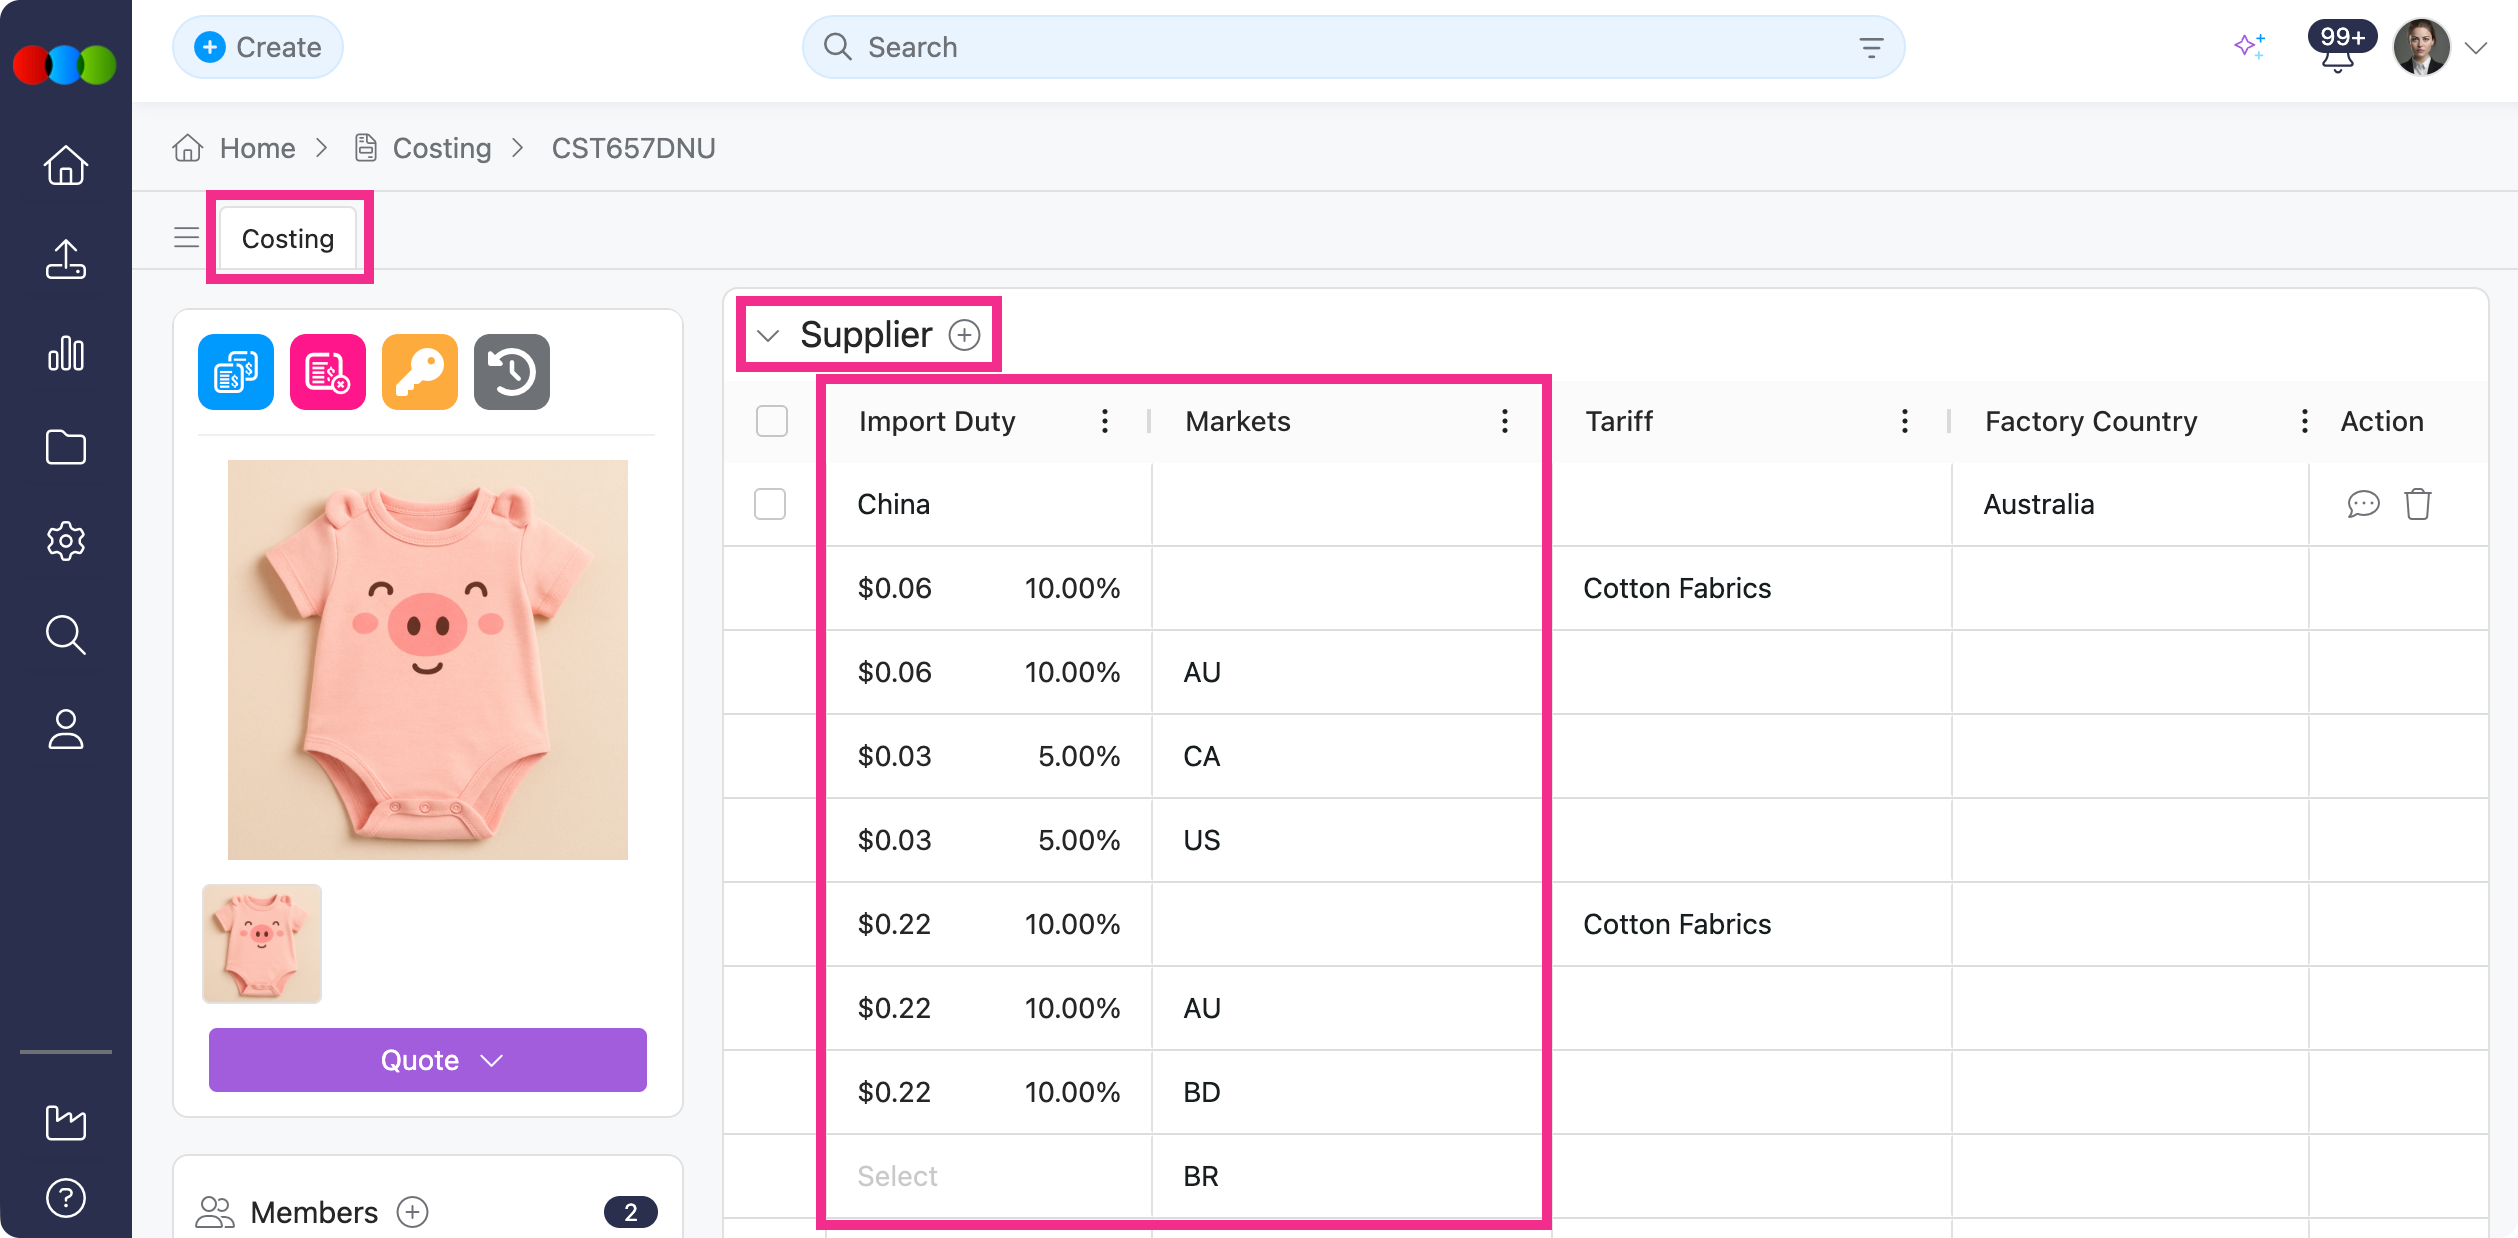
Task: Open the user profile dropdown arrow
Action: 2476,48
